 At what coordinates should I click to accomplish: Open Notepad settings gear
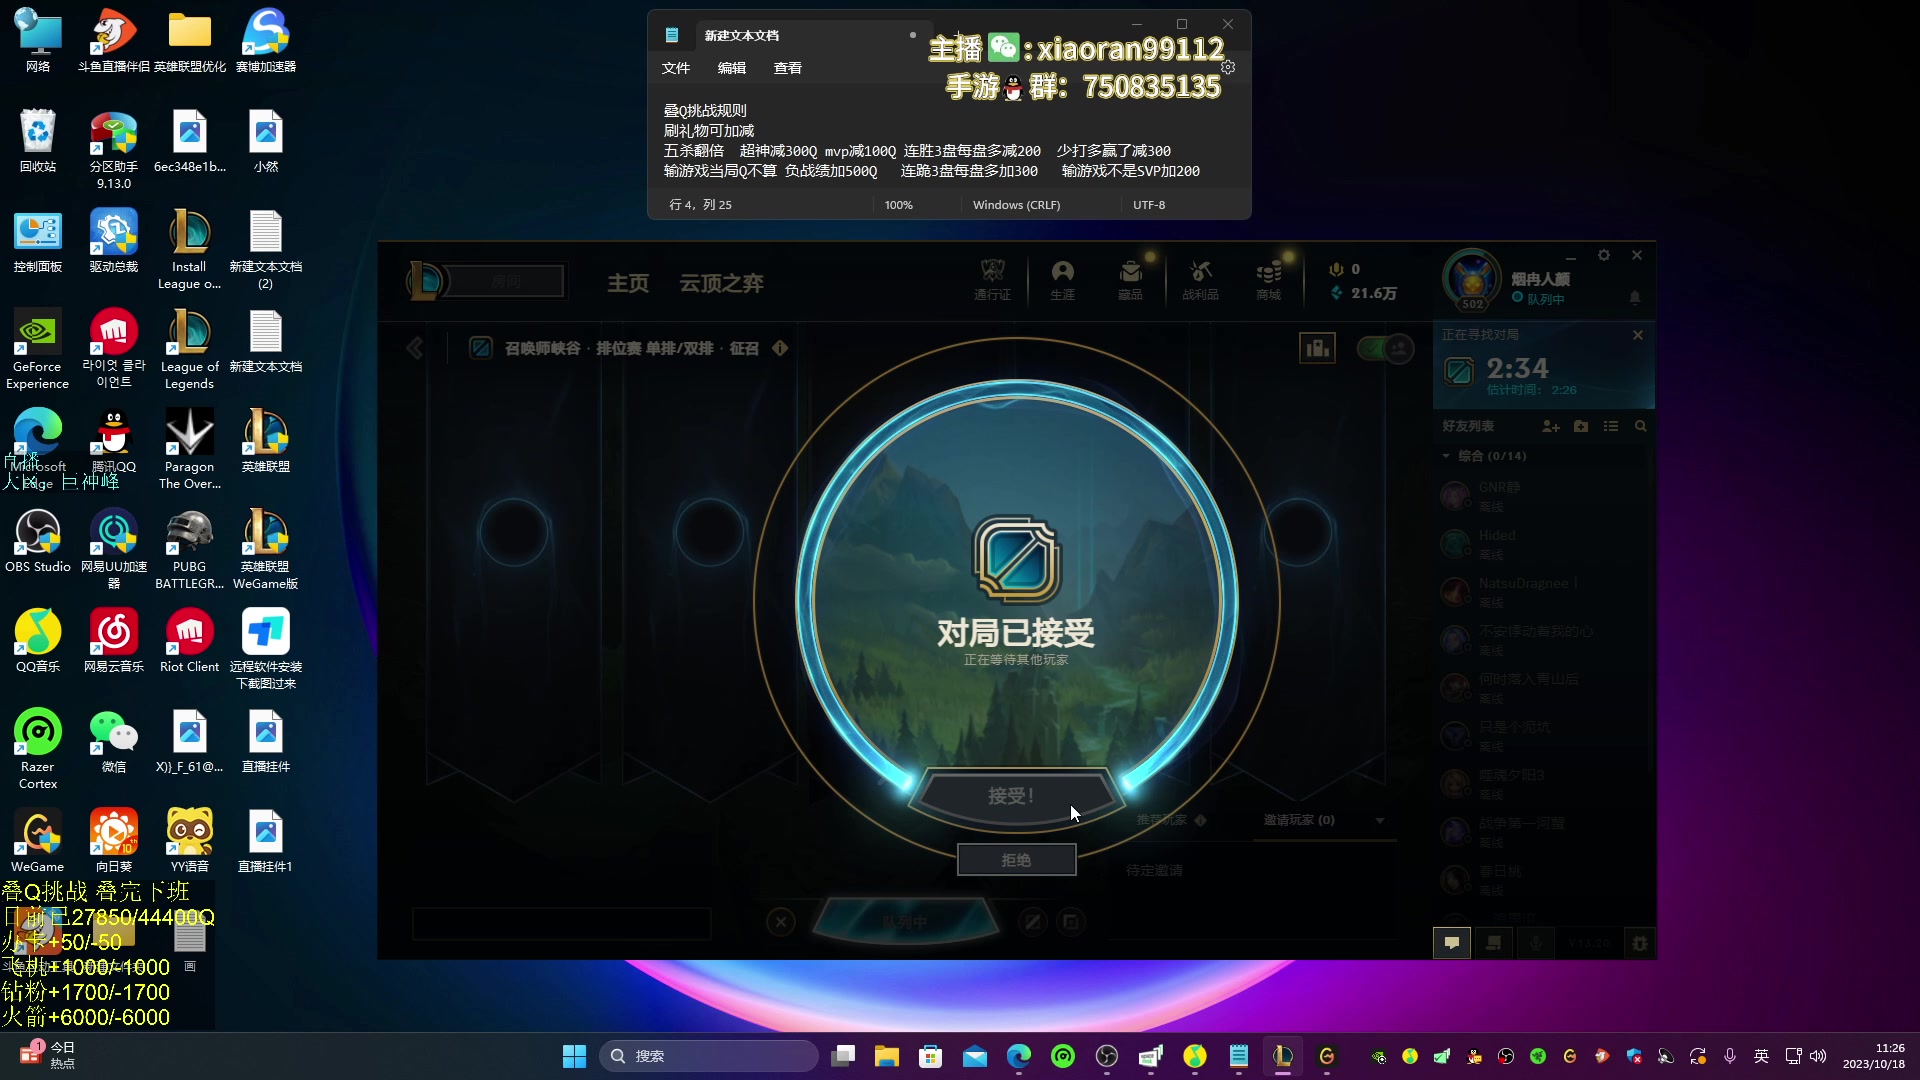point(1228,67)
